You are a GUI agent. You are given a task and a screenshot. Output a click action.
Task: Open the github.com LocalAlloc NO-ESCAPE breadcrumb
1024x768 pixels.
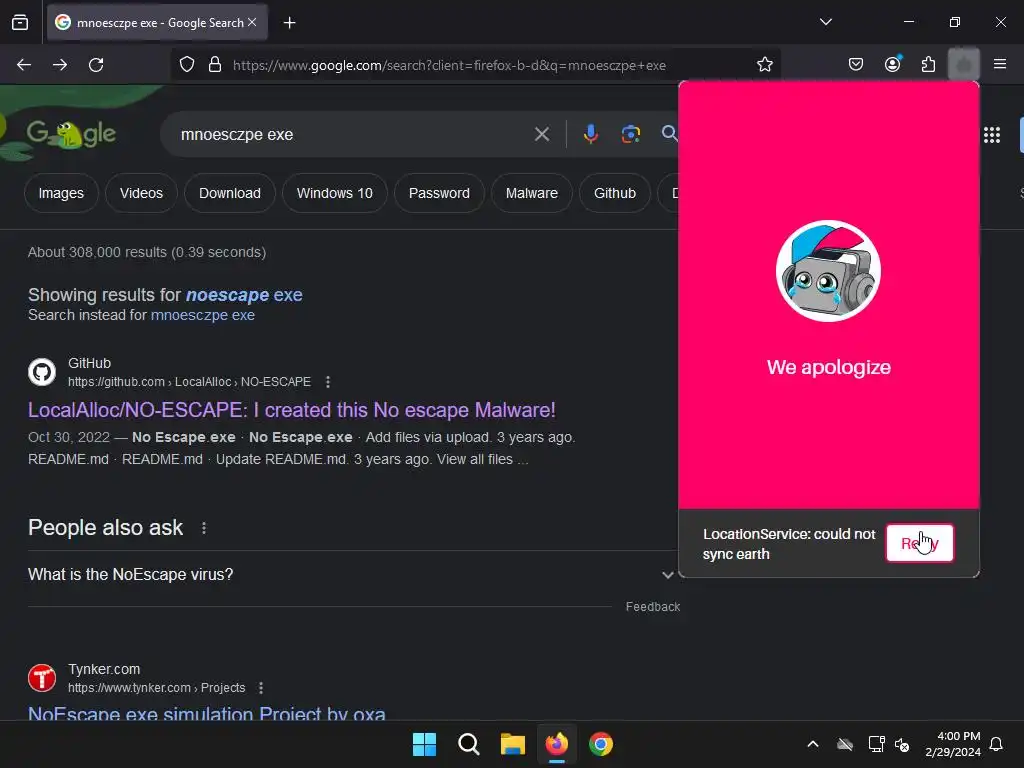coord(189,382)
